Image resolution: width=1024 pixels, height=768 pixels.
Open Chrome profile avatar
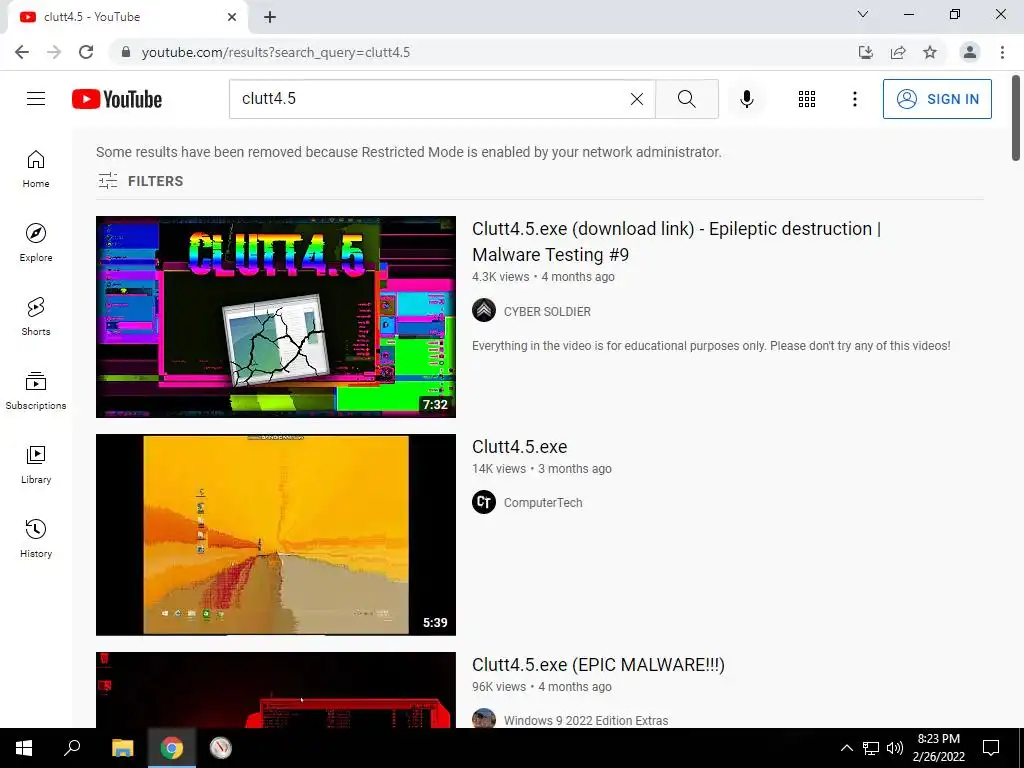coord(970,52)
